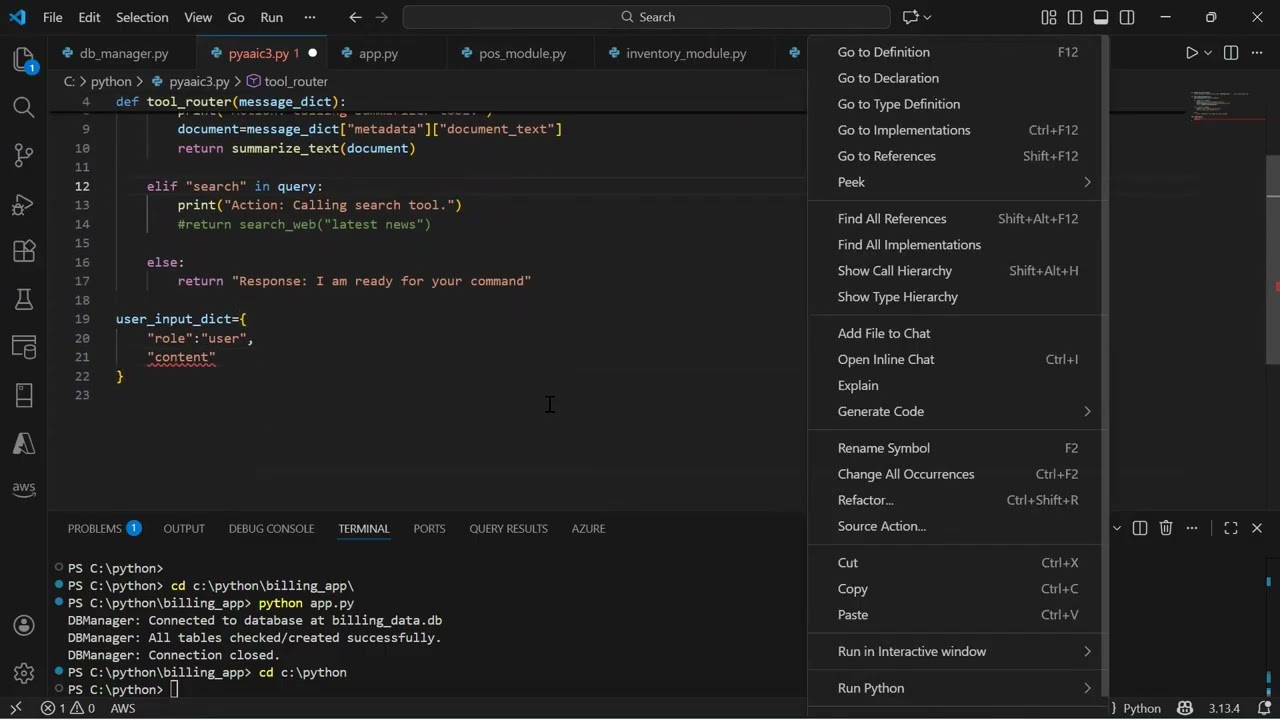Open QUERY RESULTS panel tab

(x=508, y=528)
